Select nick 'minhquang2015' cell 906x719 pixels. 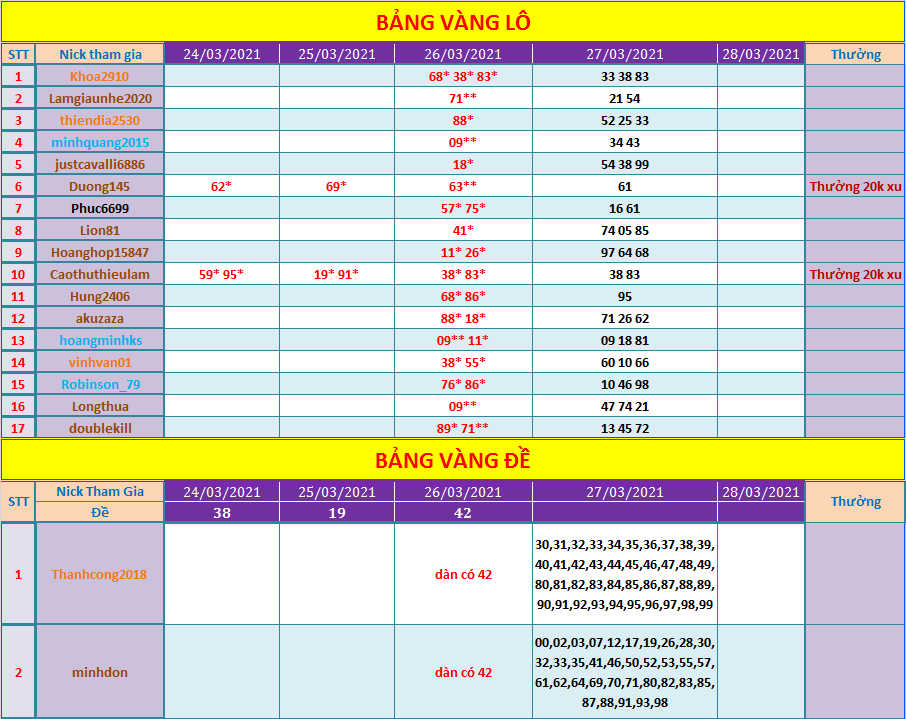(100, 142)
